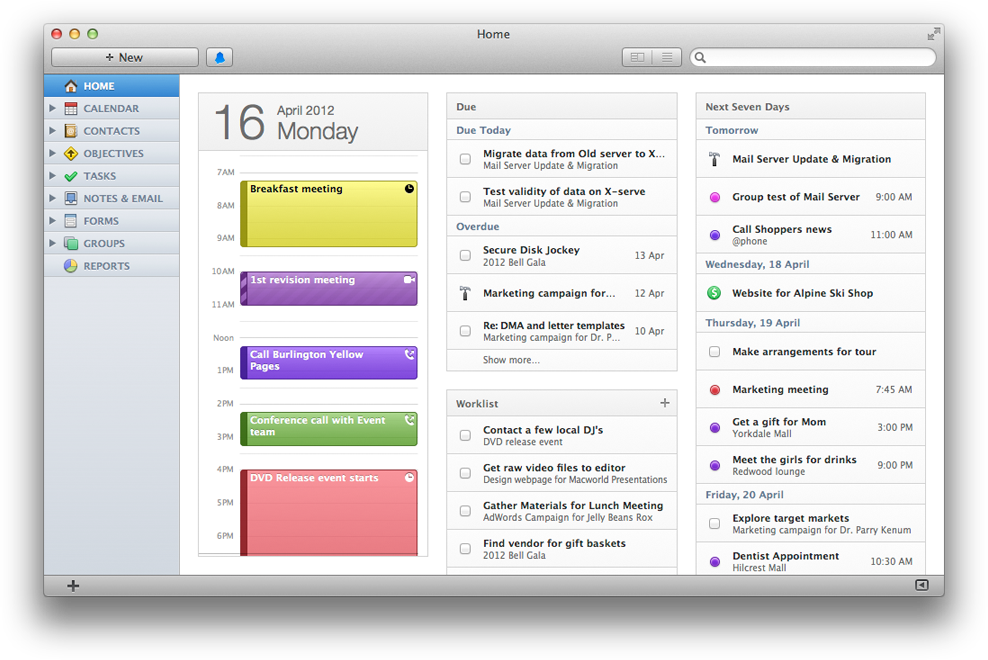This screenshot has width=988, height=660.
Task: Click the Notes & Email icon
Action: pyautogui.click(x=71, y=199)
